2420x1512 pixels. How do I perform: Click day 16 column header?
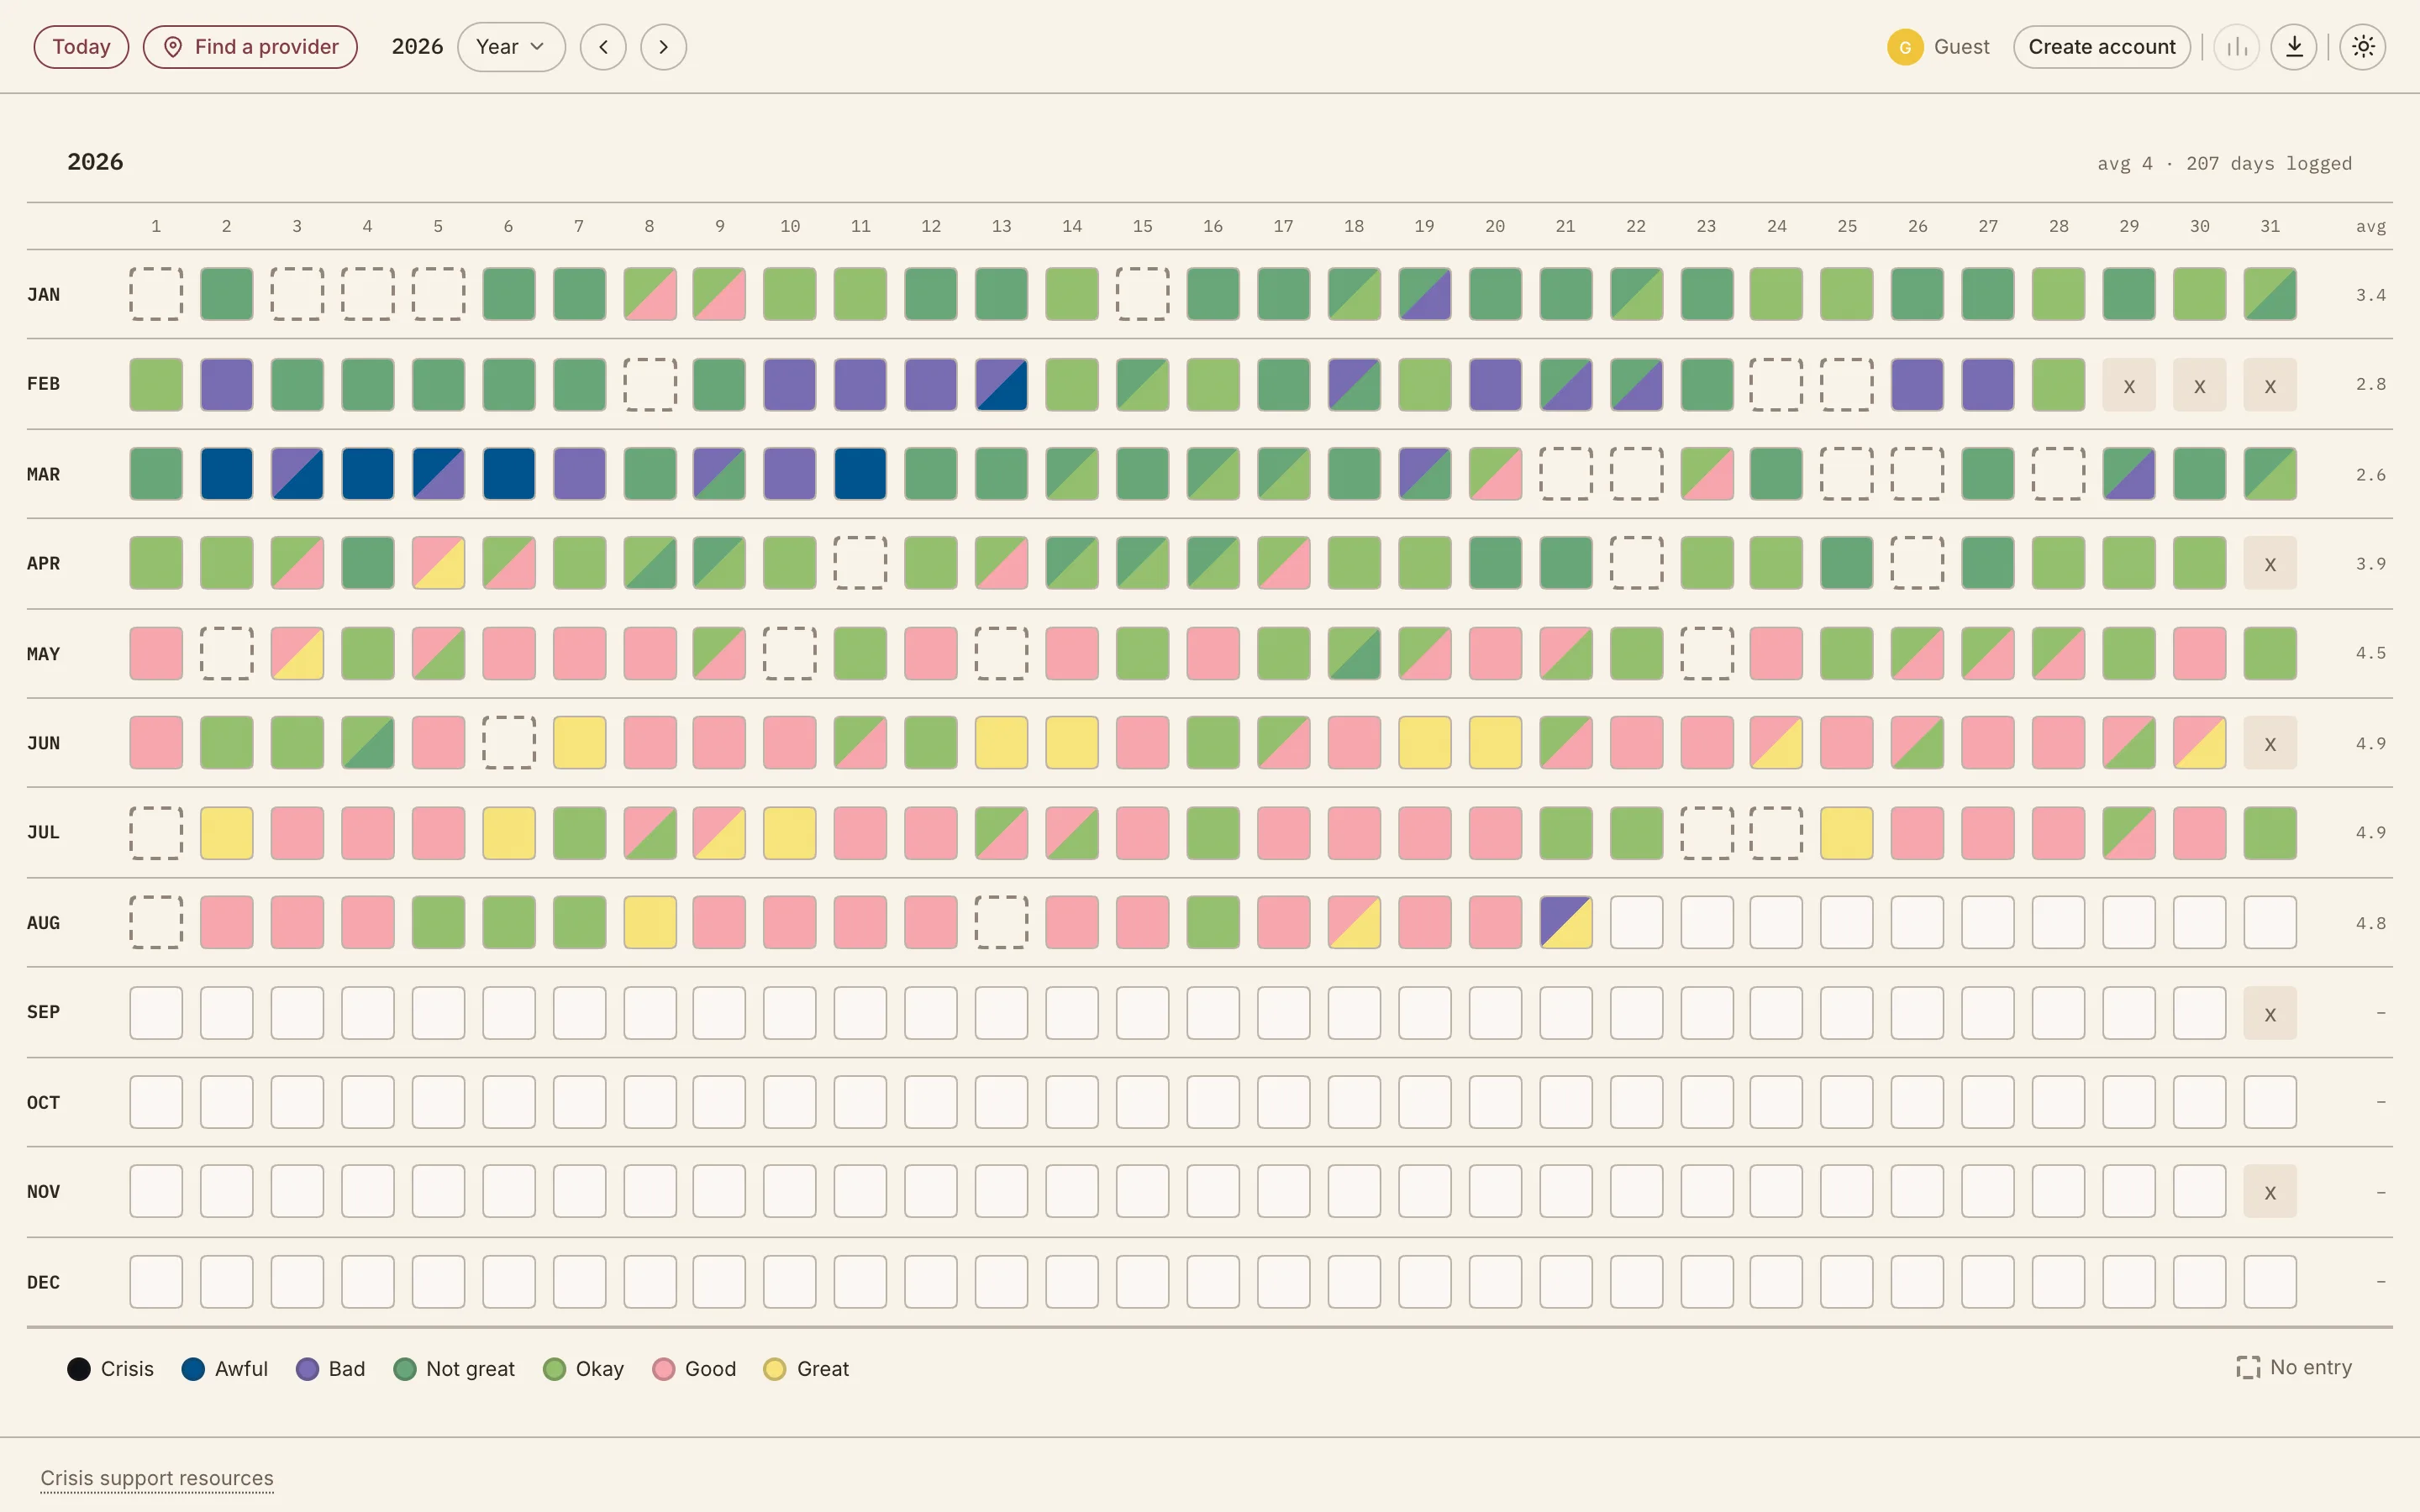1213,226
